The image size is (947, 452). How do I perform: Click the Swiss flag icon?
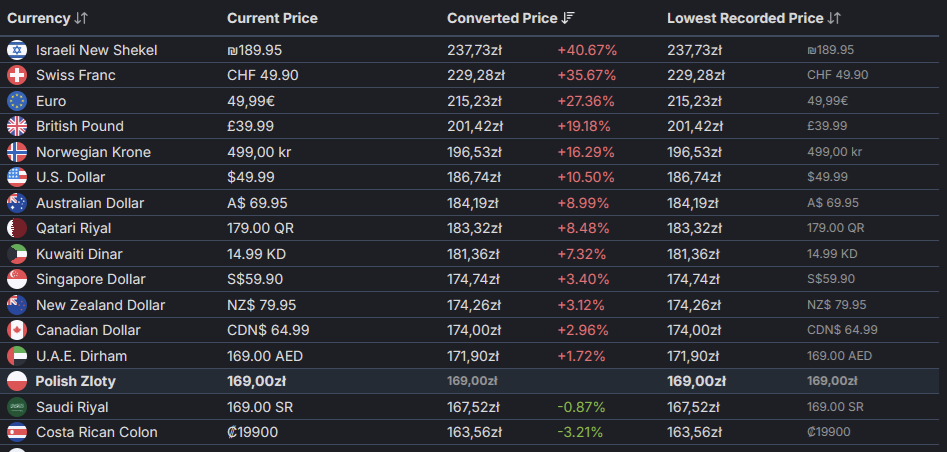coord(17,75)
